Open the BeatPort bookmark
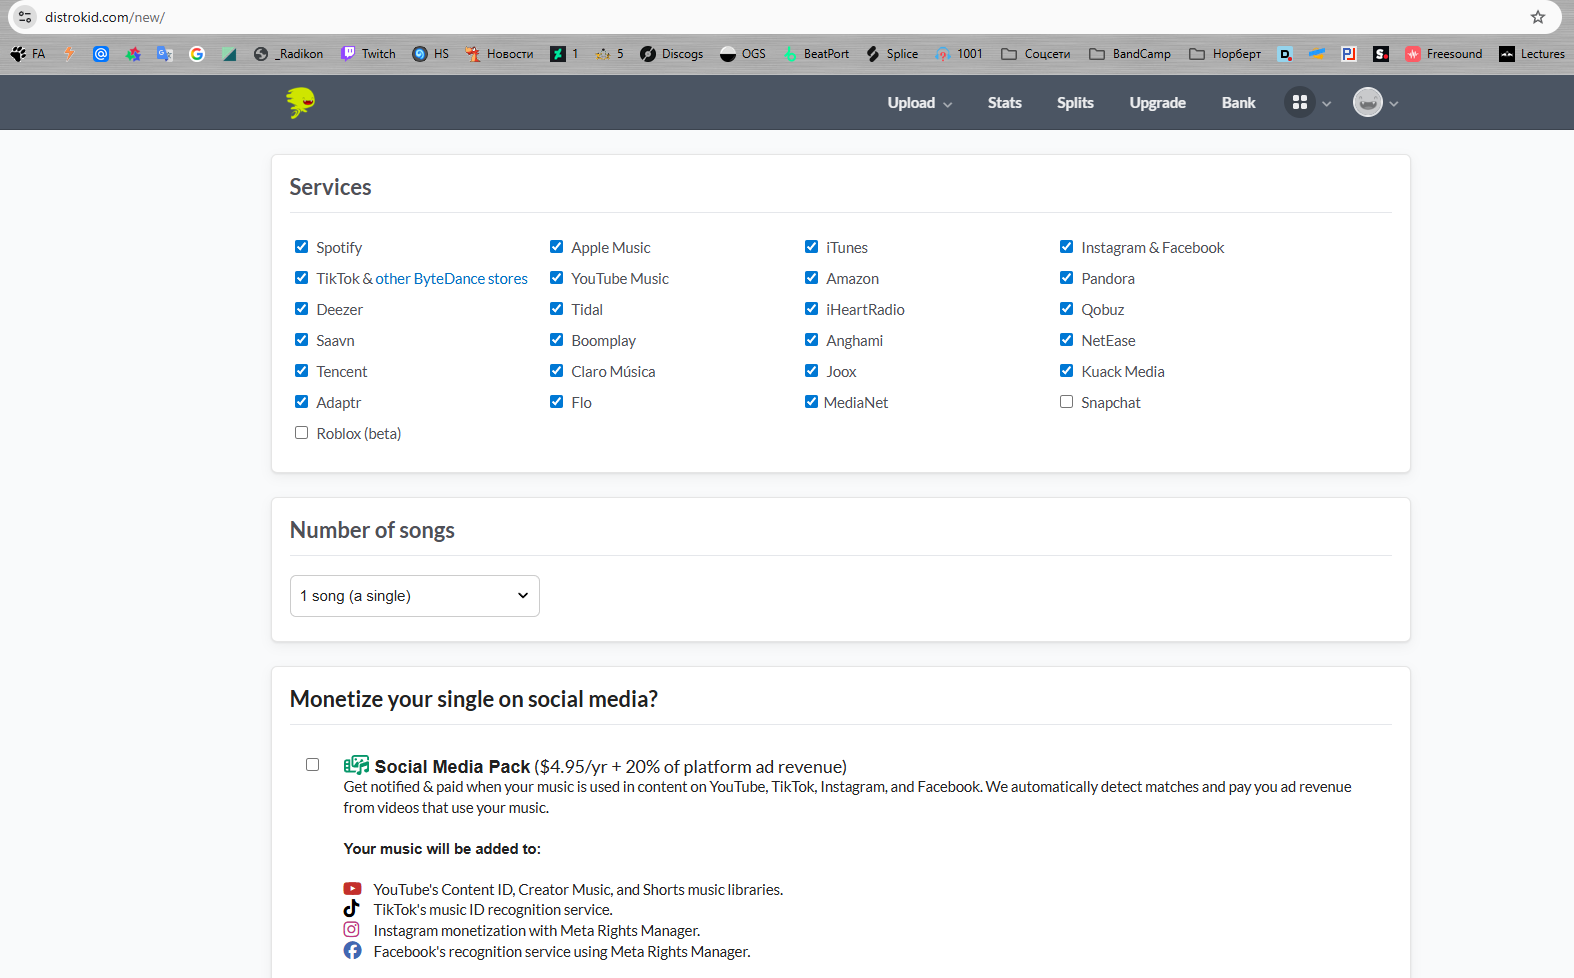Image resolution: width=1574 pixels, height=978 pixels. [816, 54]
